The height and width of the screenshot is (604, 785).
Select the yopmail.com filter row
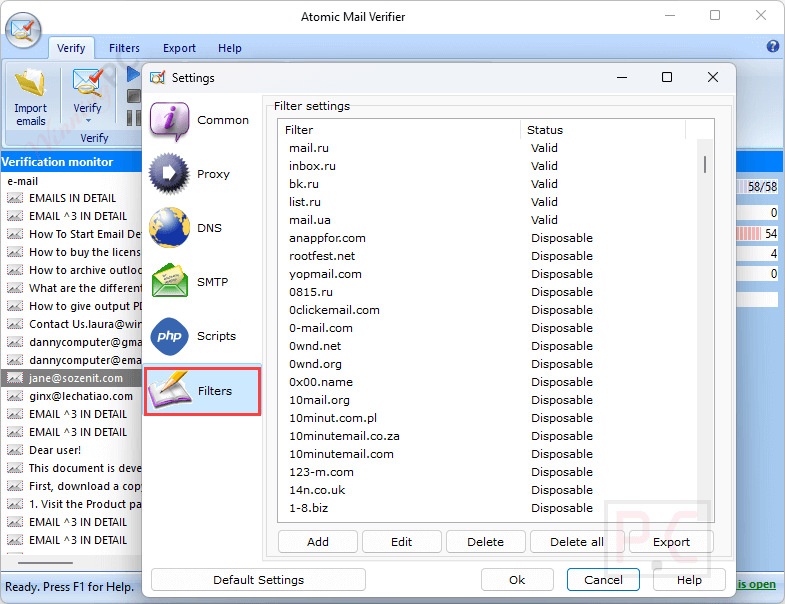(x=488, y=274)
